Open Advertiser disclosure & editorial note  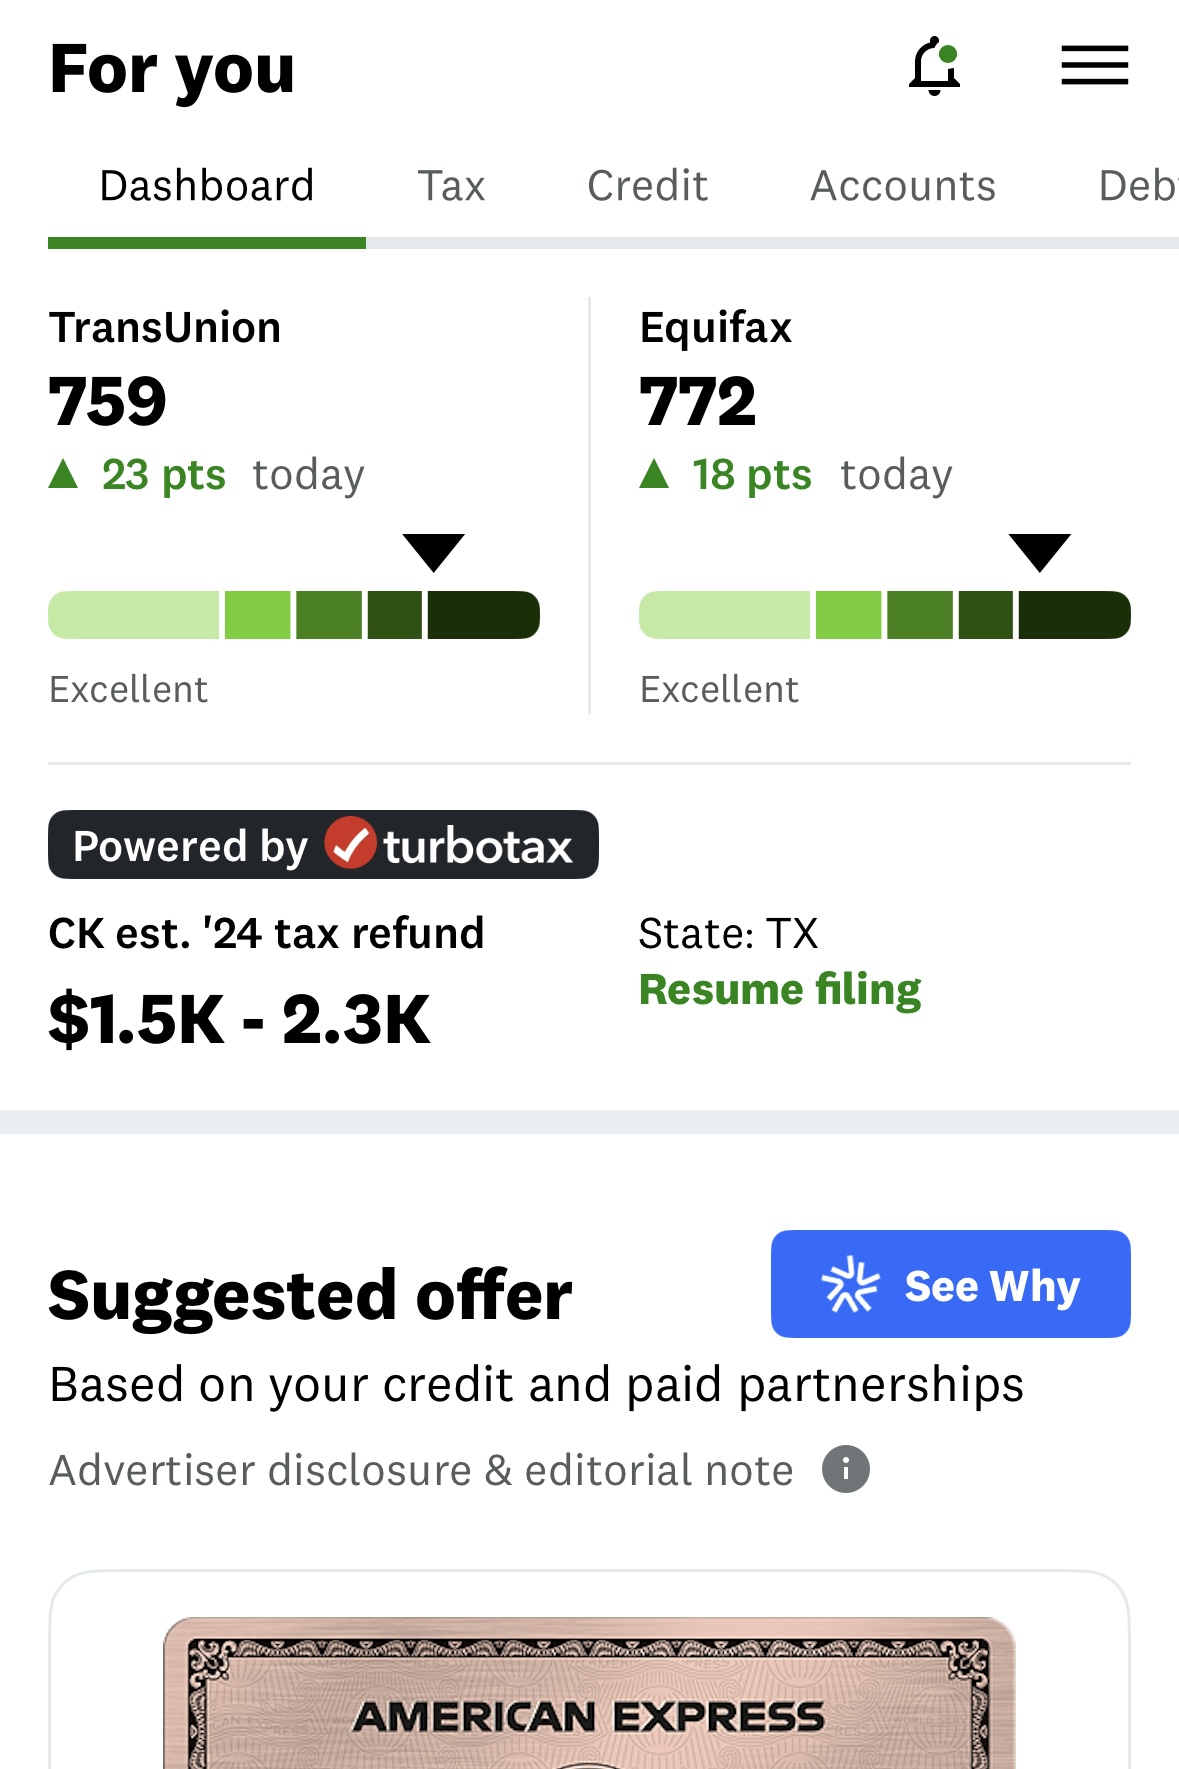(421, 1471)
